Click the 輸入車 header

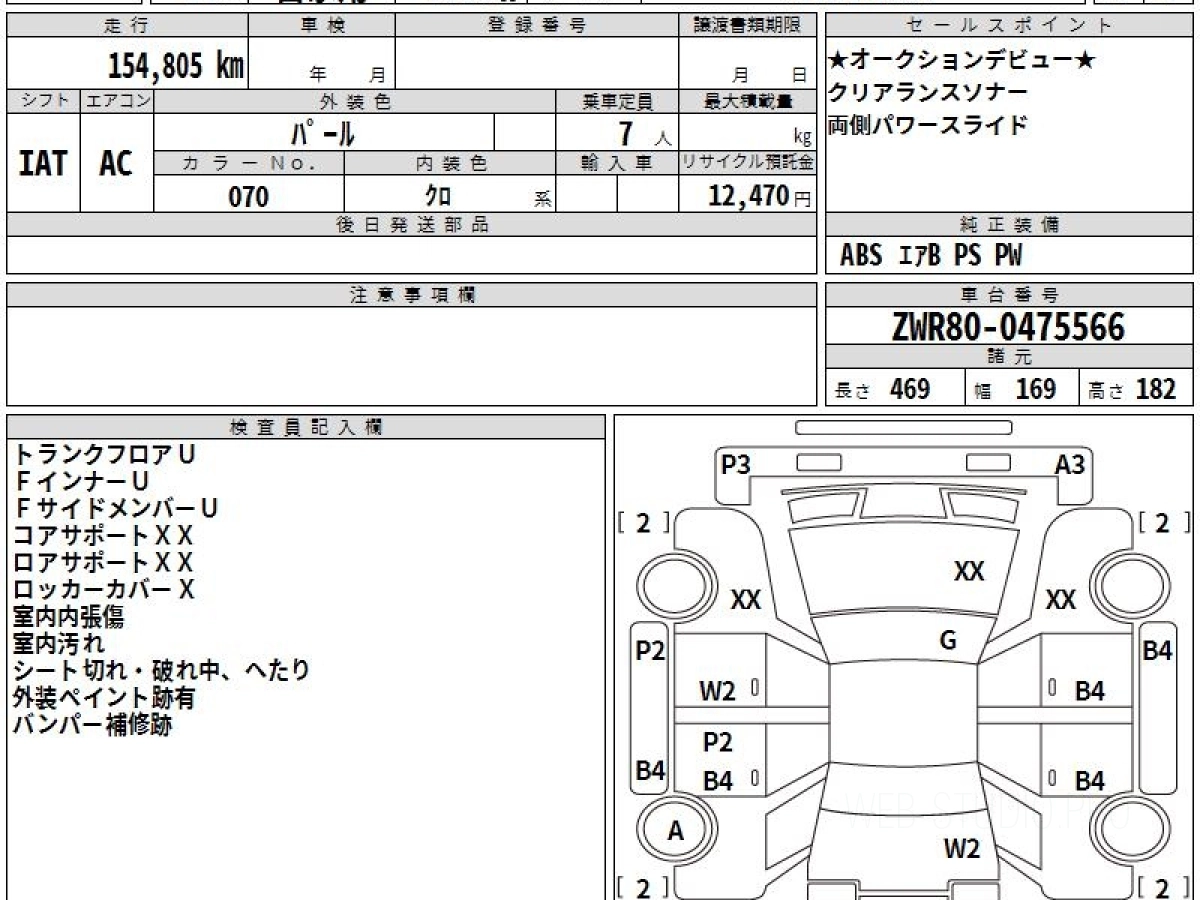[617, 163]
